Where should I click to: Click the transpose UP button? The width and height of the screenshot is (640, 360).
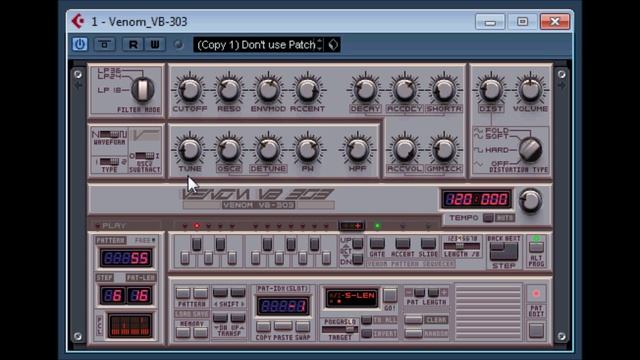point(238,318)
